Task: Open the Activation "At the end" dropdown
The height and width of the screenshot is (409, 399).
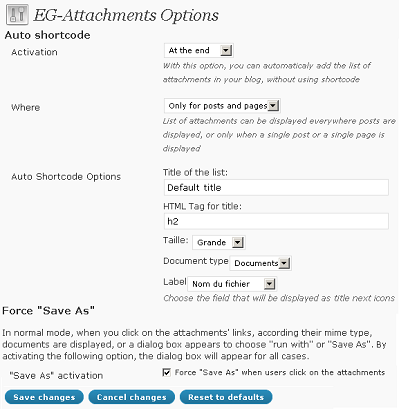Action: (199, 51)
